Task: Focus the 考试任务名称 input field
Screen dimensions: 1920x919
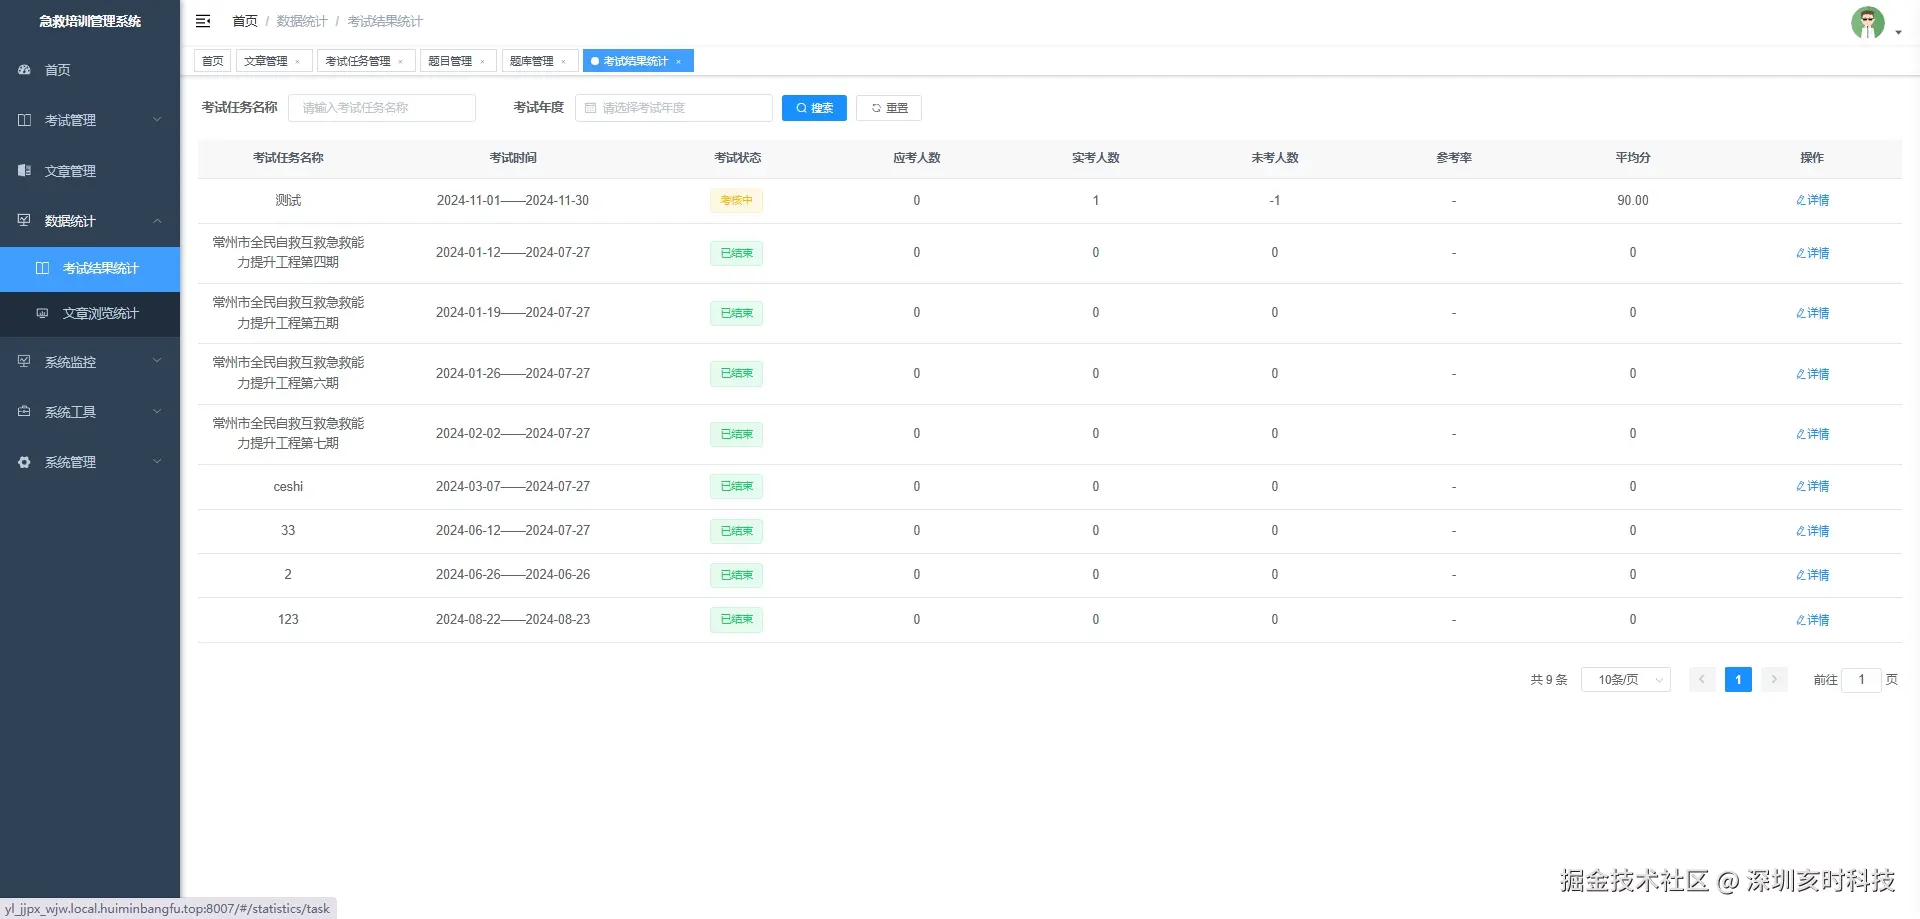Action: pos(382,108)
